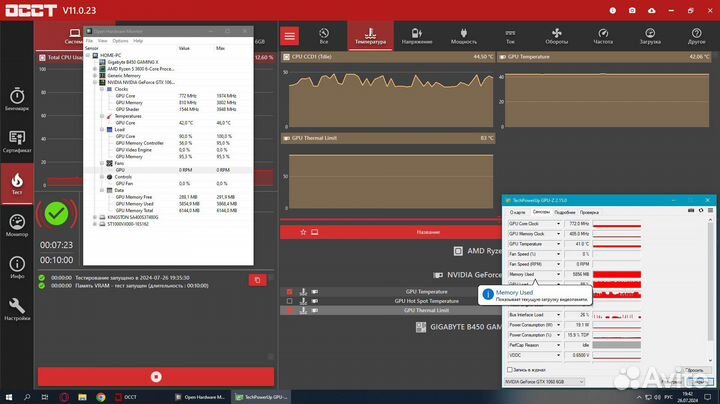Open the Тест flame section in OCCT sidebar
The width and height of the screenshot is (720, 404).
tap(17, 184)
